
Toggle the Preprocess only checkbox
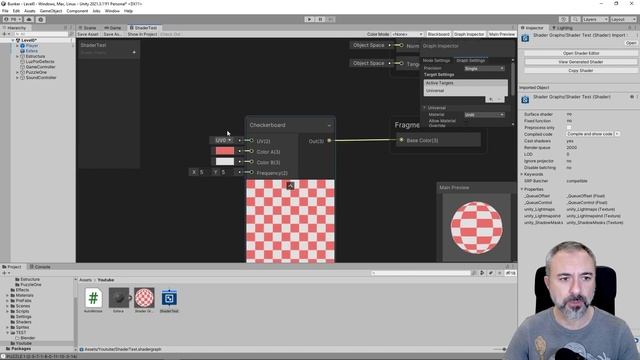click(569, 127)
